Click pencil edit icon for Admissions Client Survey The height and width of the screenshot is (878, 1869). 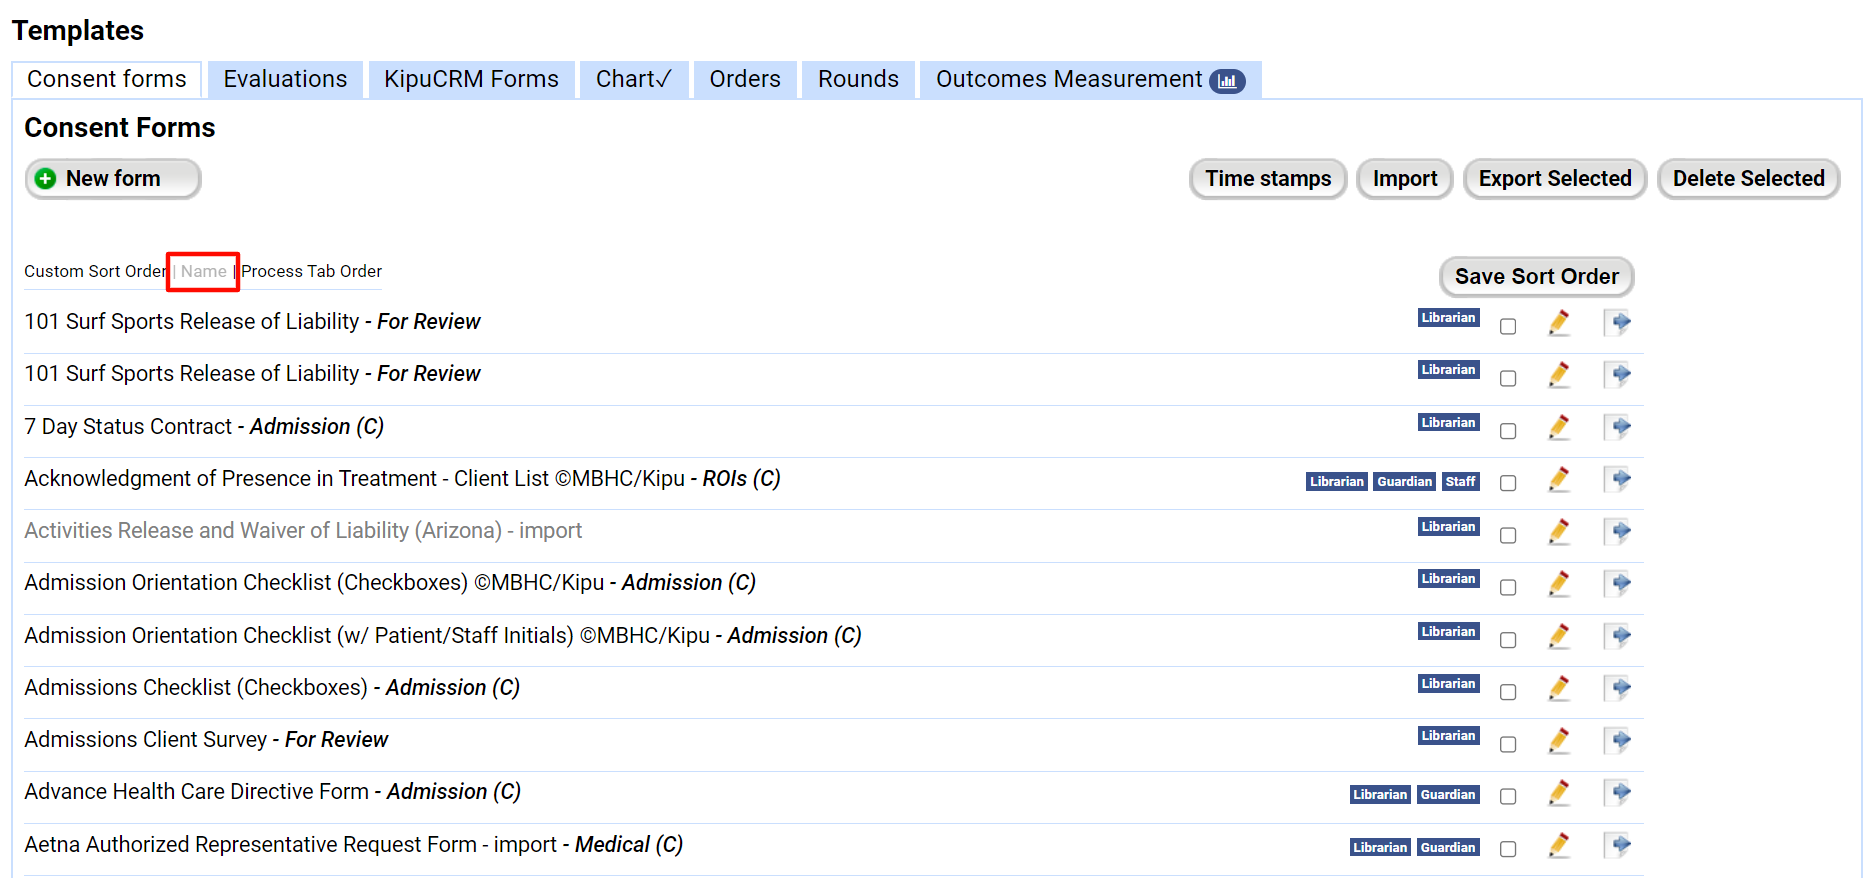pos(1558,741)
